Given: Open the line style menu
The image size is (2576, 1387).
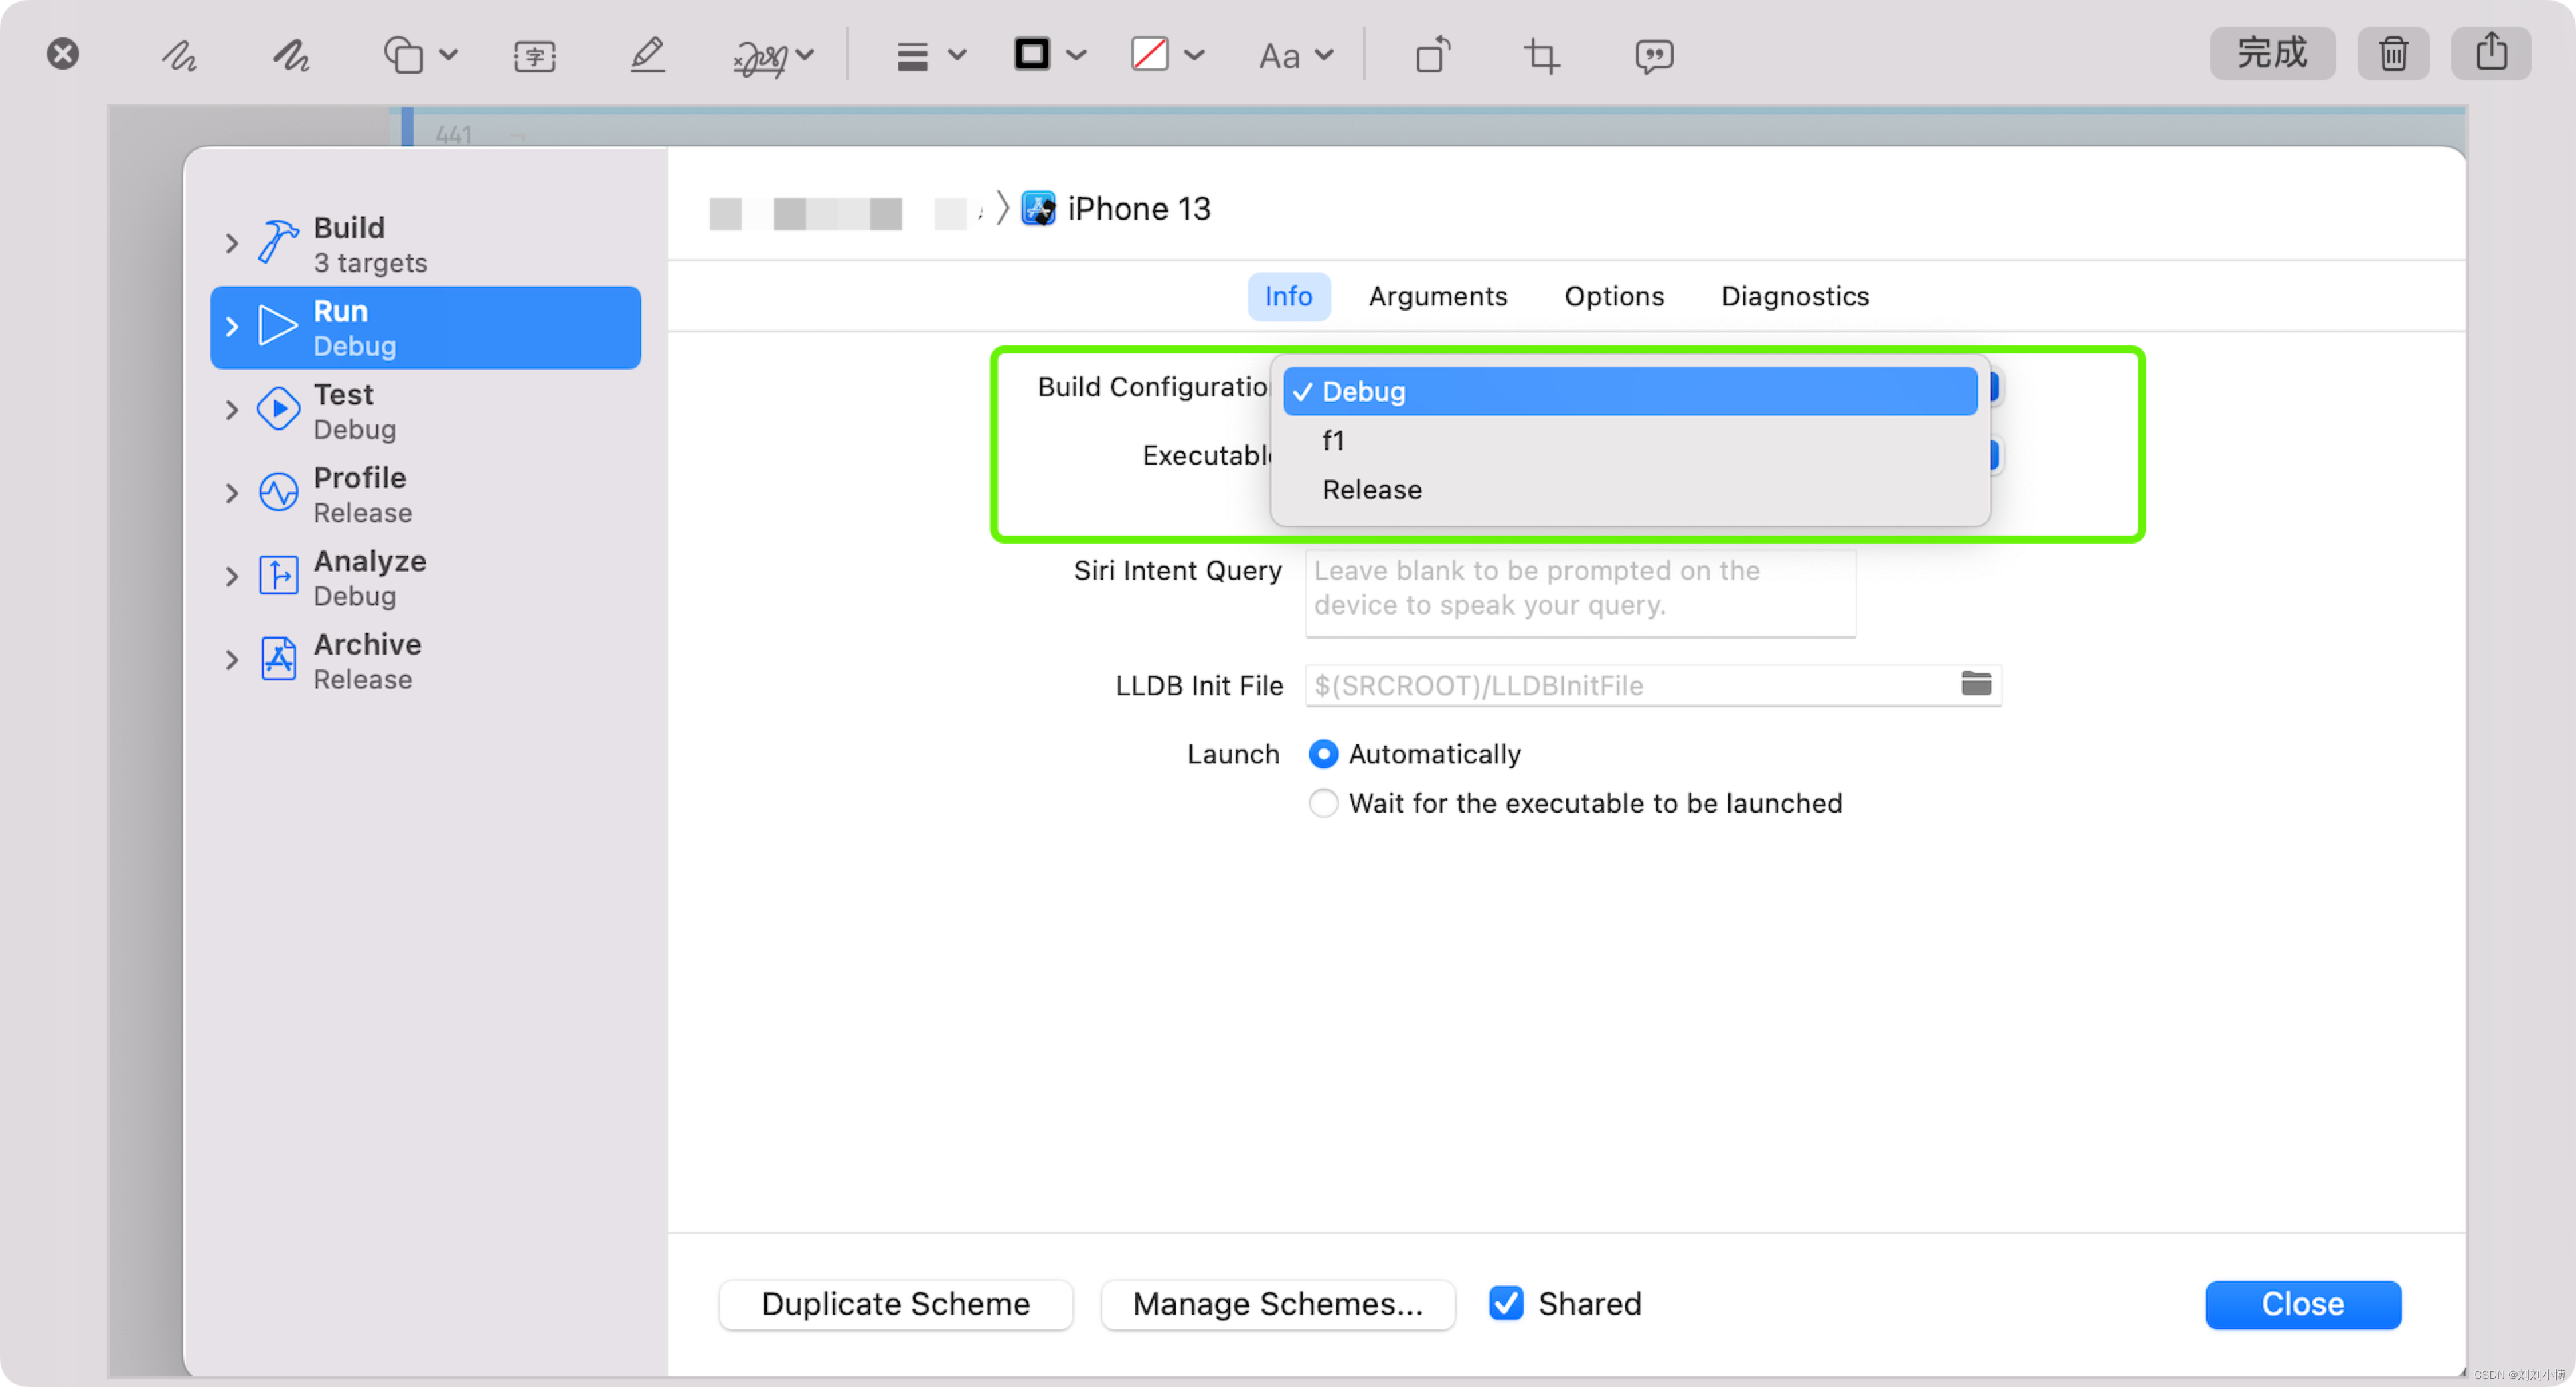Looking at the screenshot, I should pyautogui.click(x=931, y=56).
